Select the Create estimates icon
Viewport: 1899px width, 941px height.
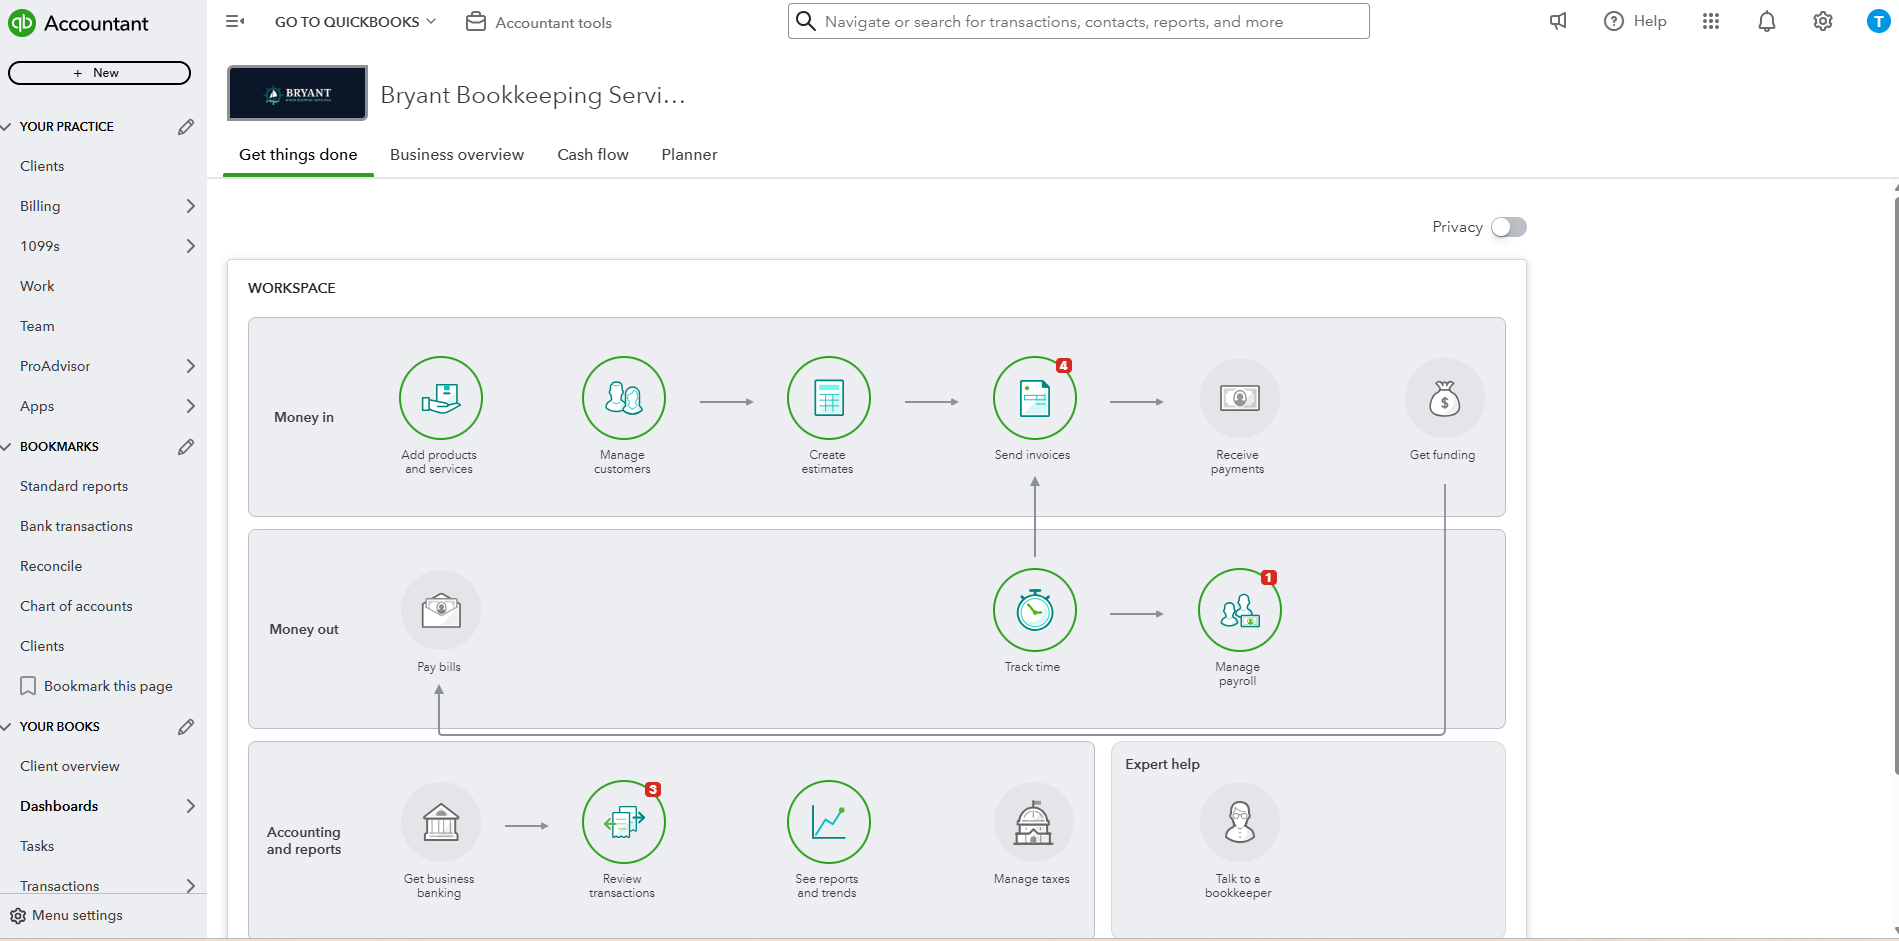pos(828,398)
